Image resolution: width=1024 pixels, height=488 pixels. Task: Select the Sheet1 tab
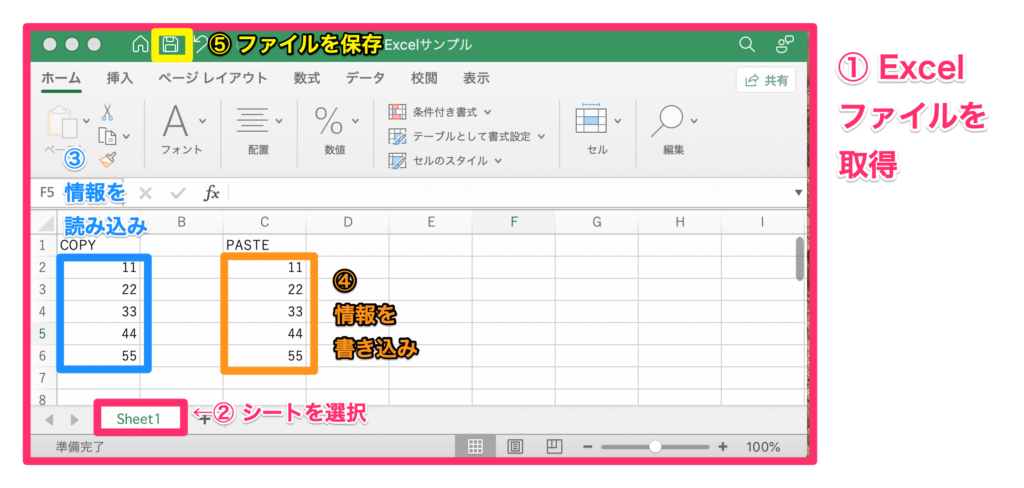[x=138, y=419]
